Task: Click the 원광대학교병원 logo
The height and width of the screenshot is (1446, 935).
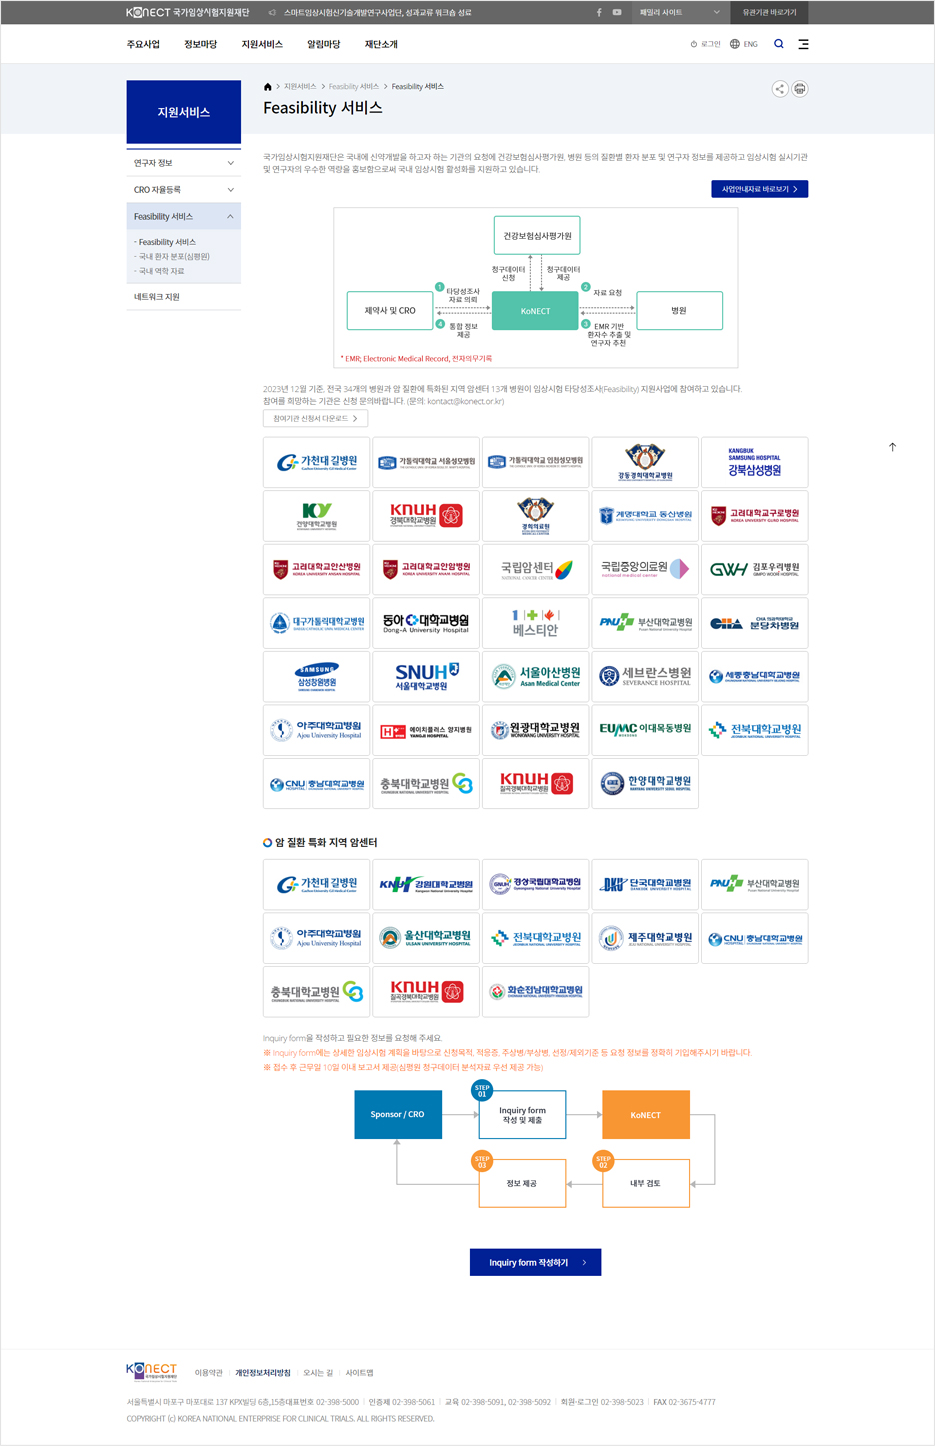Action: click(536, 730)
